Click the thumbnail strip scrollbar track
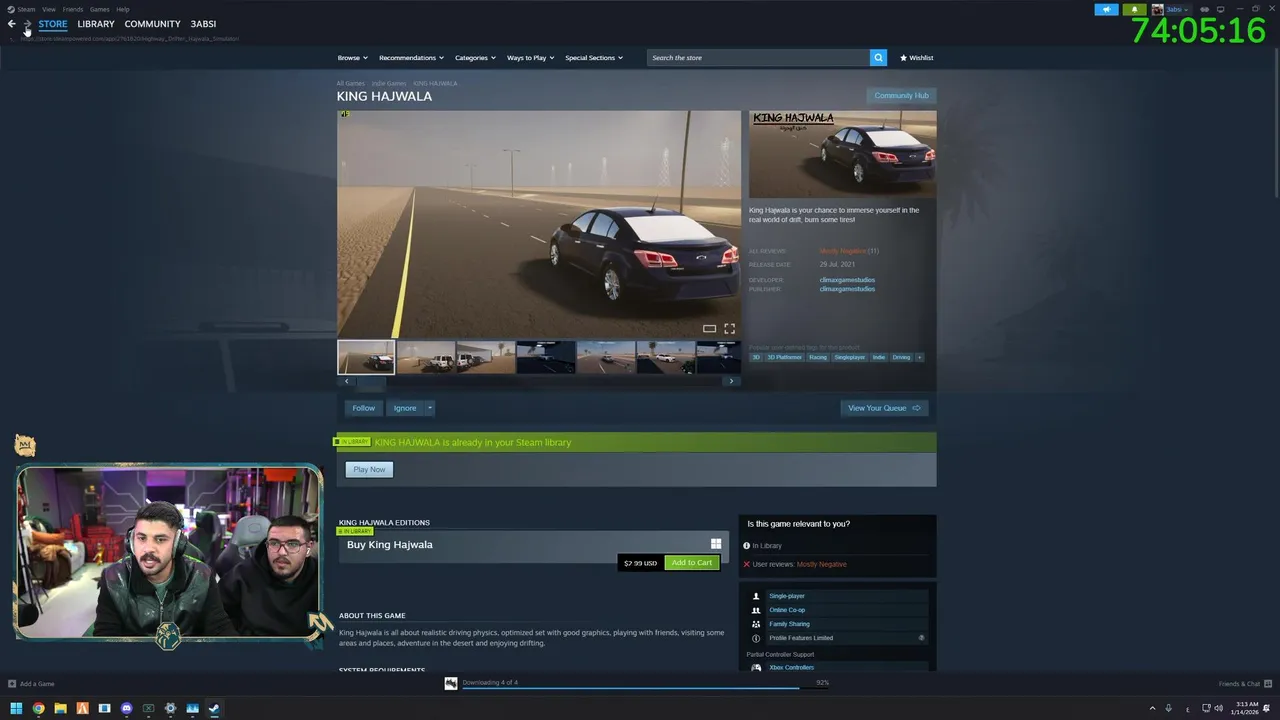 pyautogui.click(x=539, y=381)
